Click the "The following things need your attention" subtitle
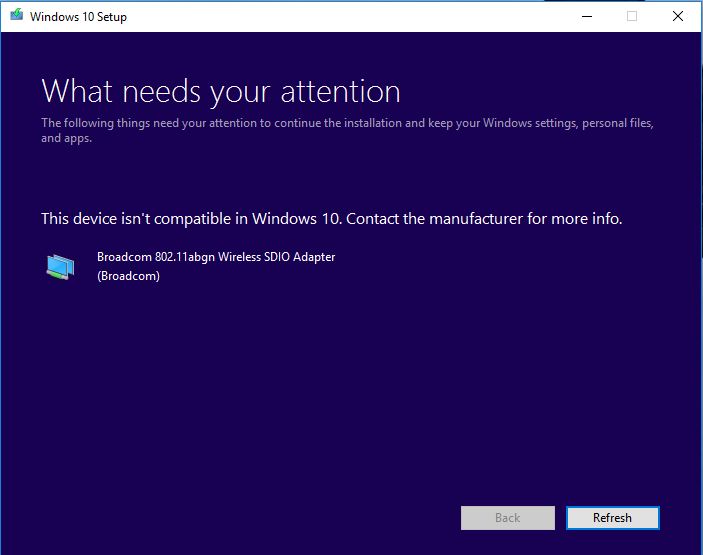The height and width of the screenshot is (555, 703). point(347,130)
